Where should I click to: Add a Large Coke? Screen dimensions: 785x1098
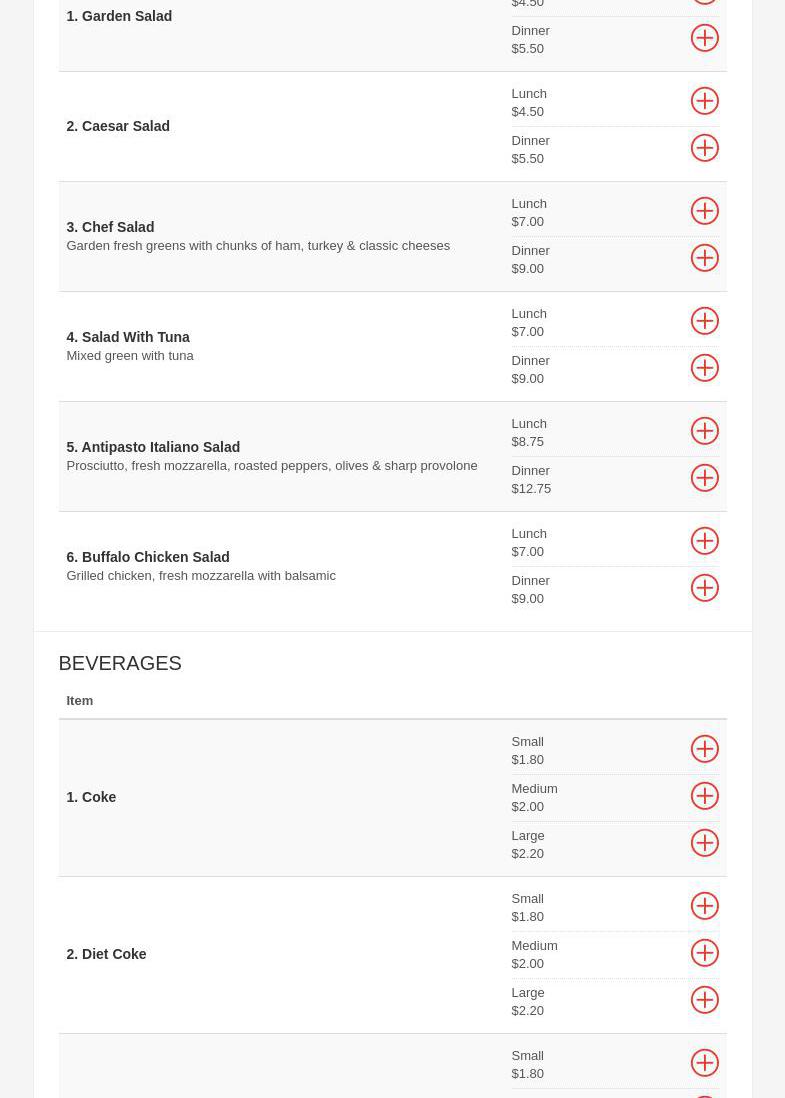click(x=704, y=843)
